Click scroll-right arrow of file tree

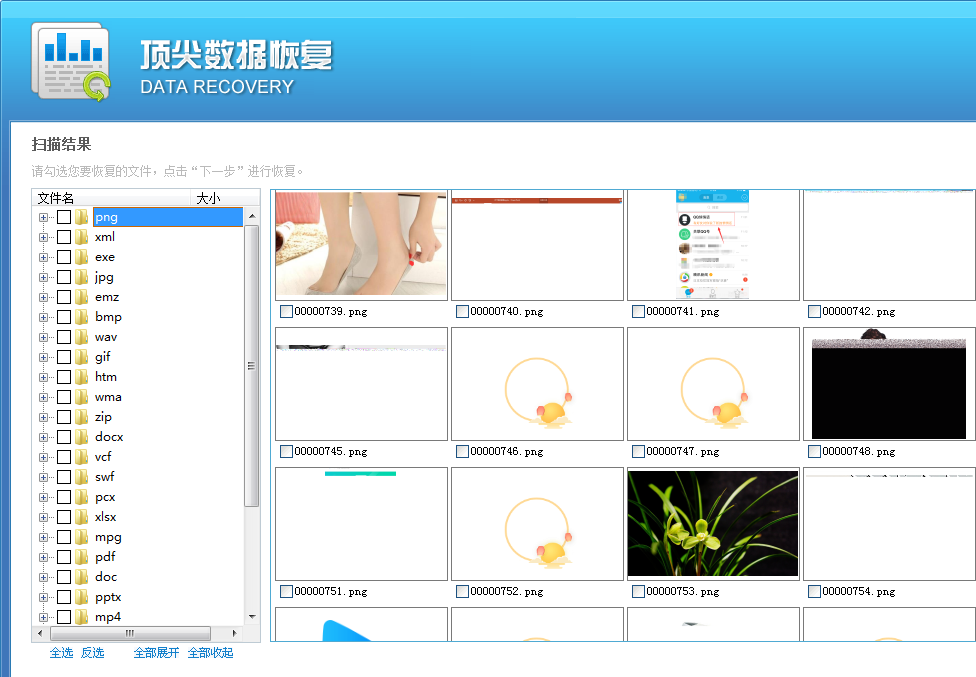click(234, 633)
